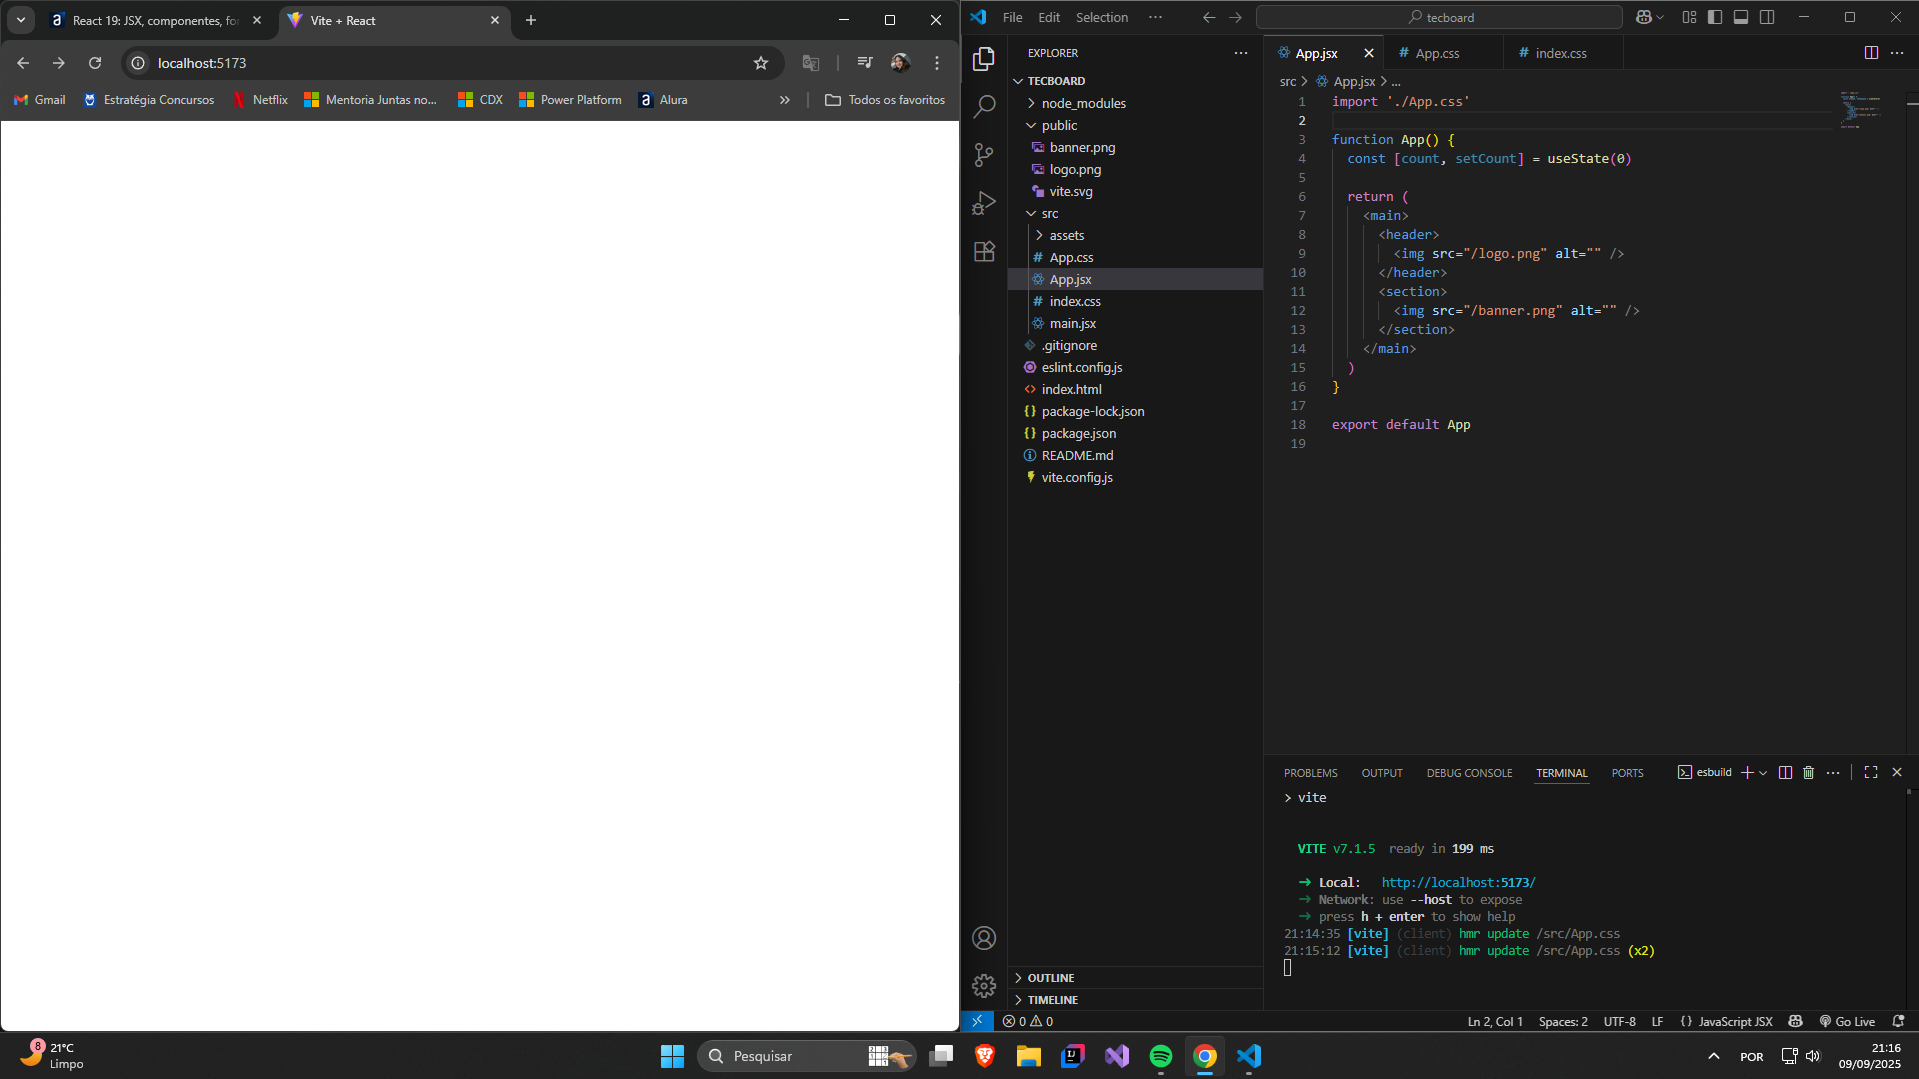Open the localhost:5173 link in terminal
1919x1079 pixels.
(x=1458, y=882)
